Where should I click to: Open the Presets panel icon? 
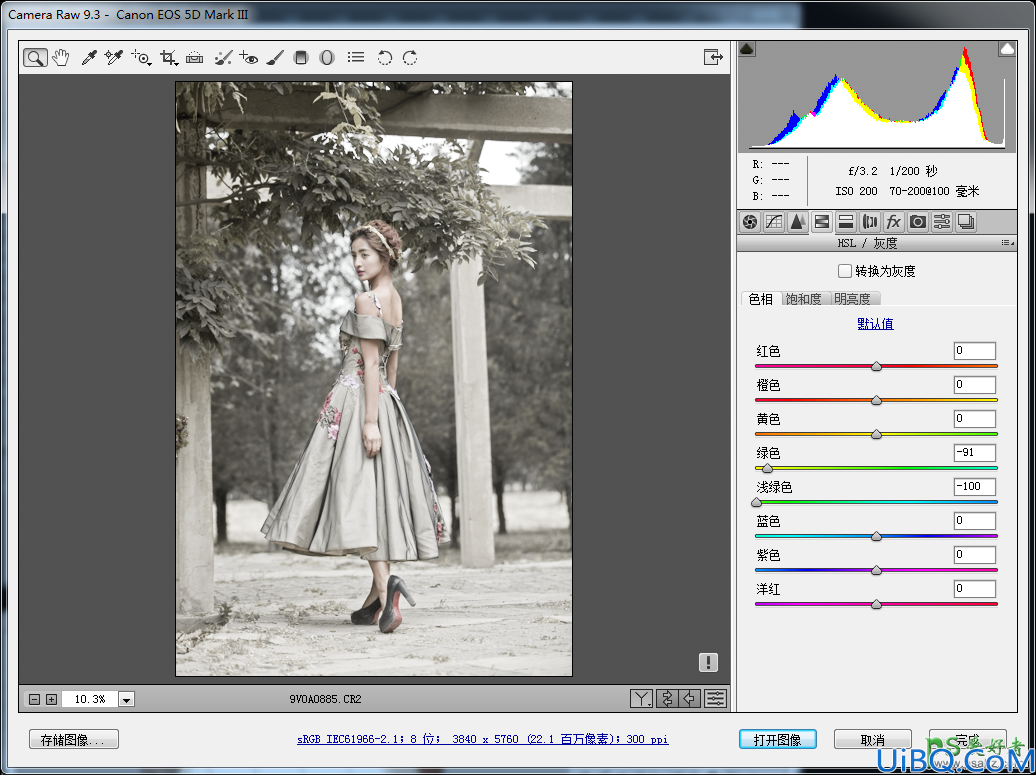[x=942, y=222]
